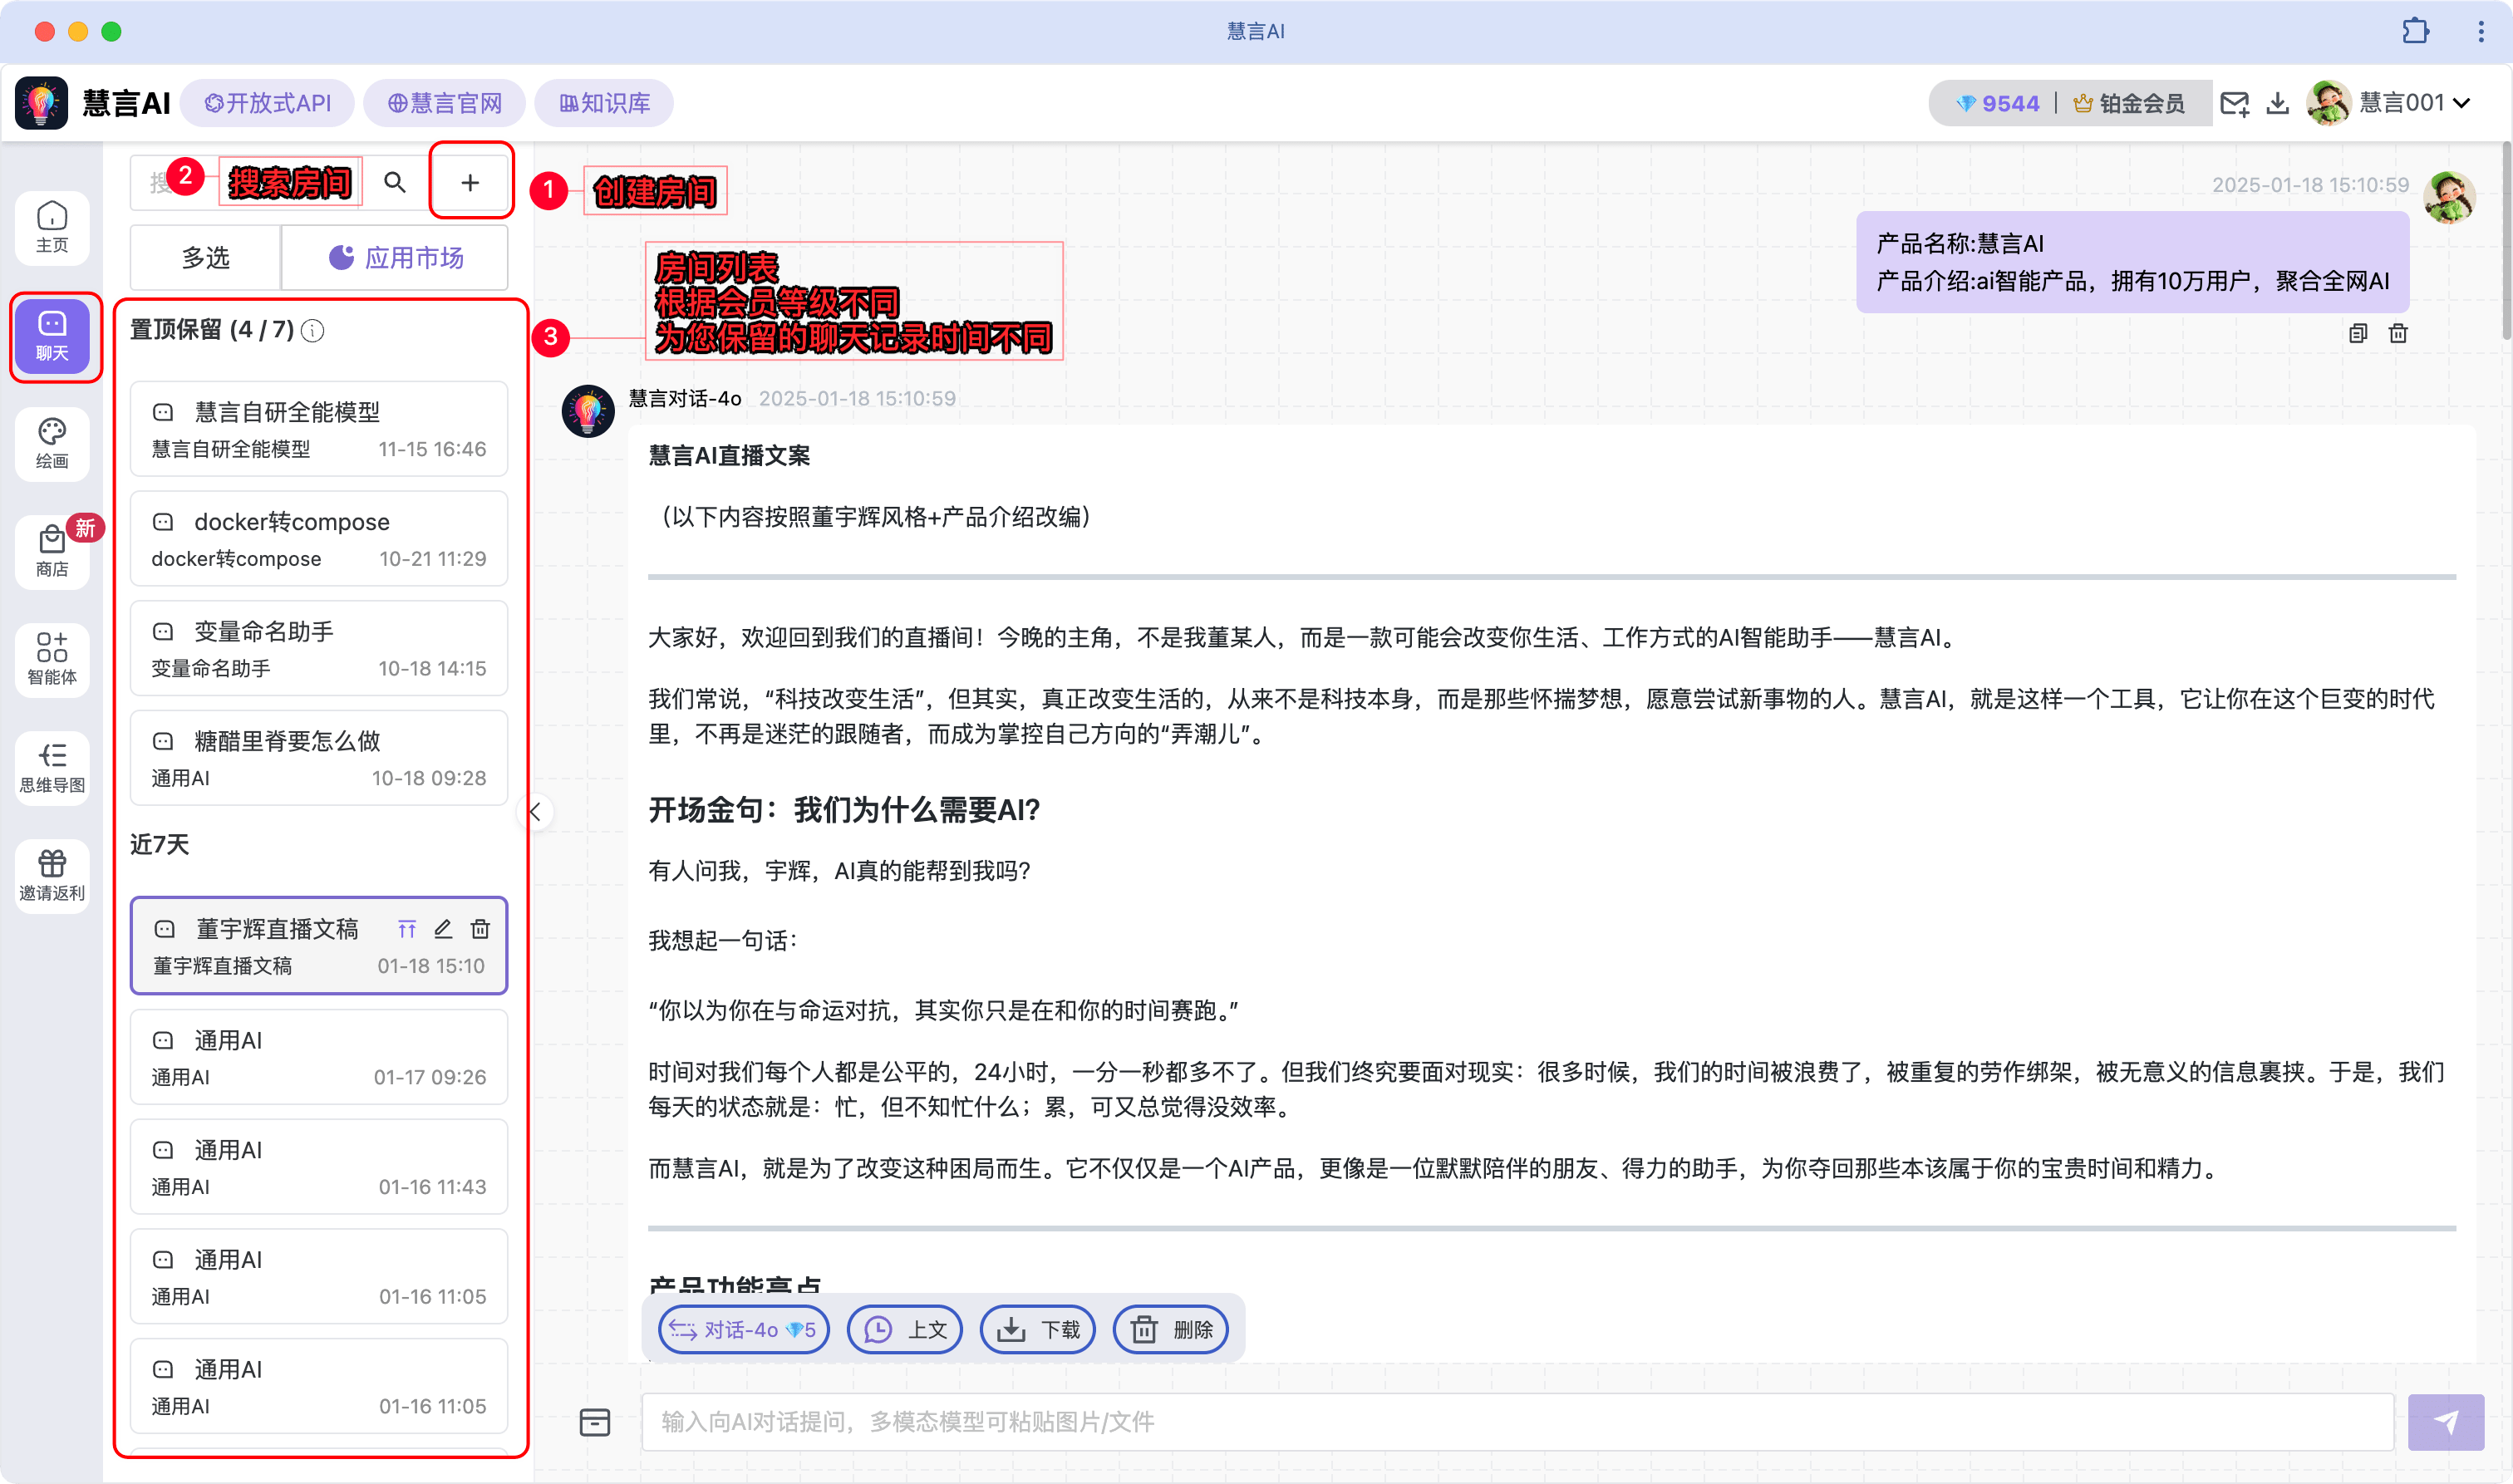The height and width of the screenshot is (1484, 2513).
Task: Switch model via 对话-4o button
Action: tap(743, 1329)
